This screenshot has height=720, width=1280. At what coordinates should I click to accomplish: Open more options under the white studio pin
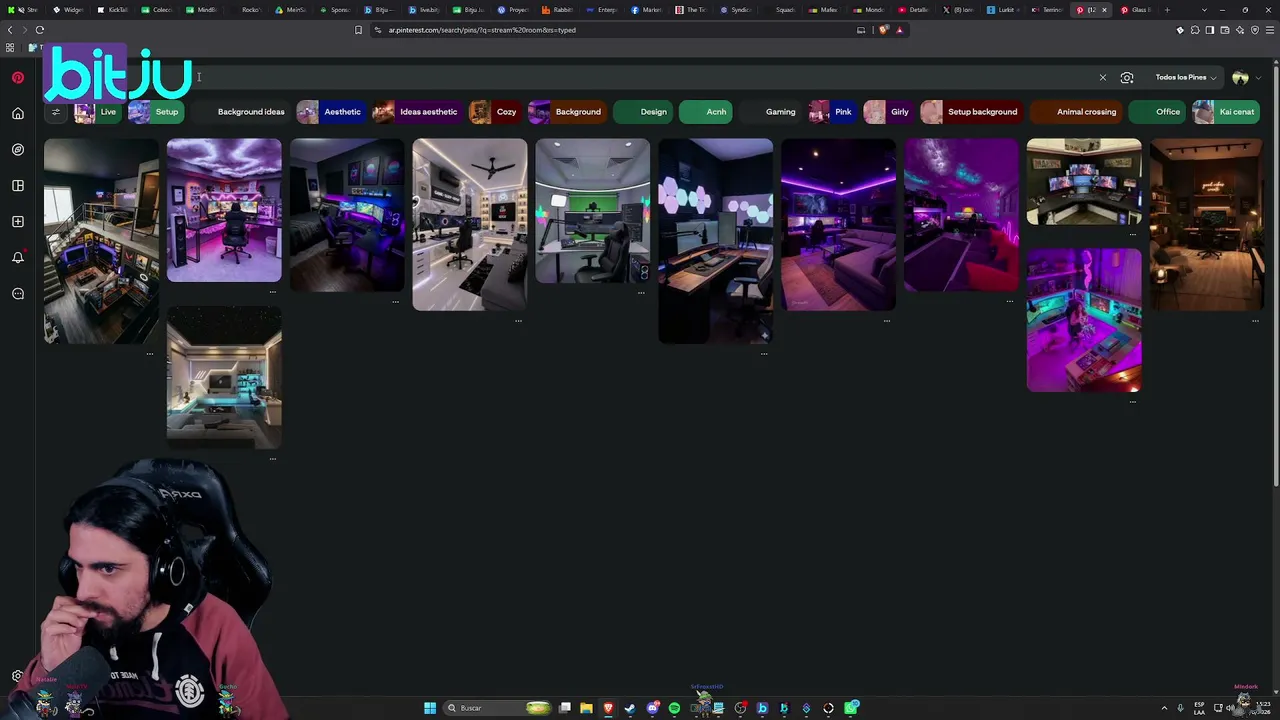click(518, 321)
